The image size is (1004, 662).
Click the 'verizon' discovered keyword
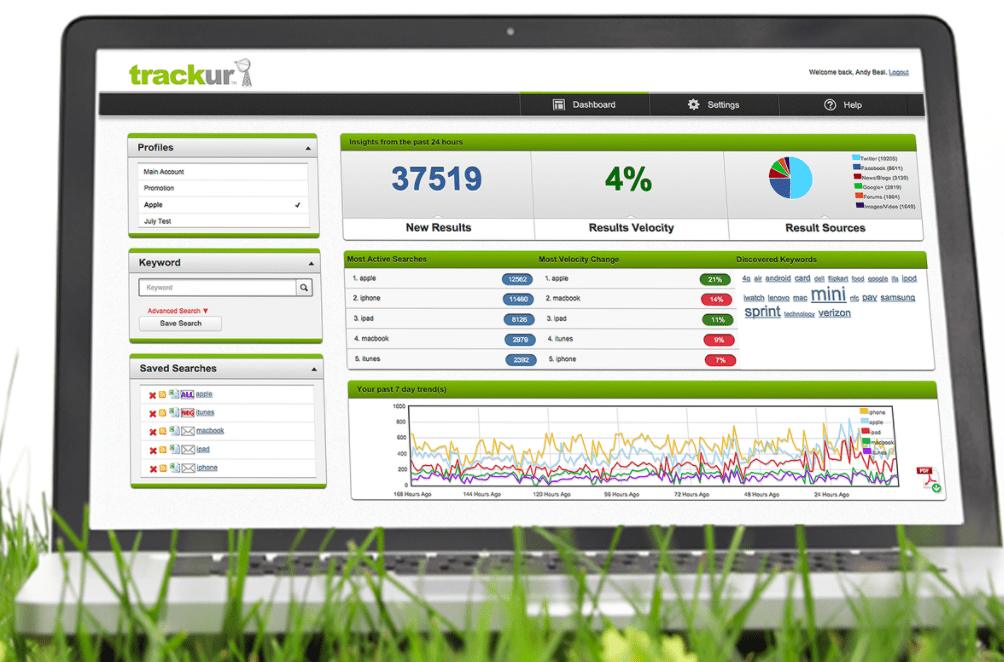[834, 313]
